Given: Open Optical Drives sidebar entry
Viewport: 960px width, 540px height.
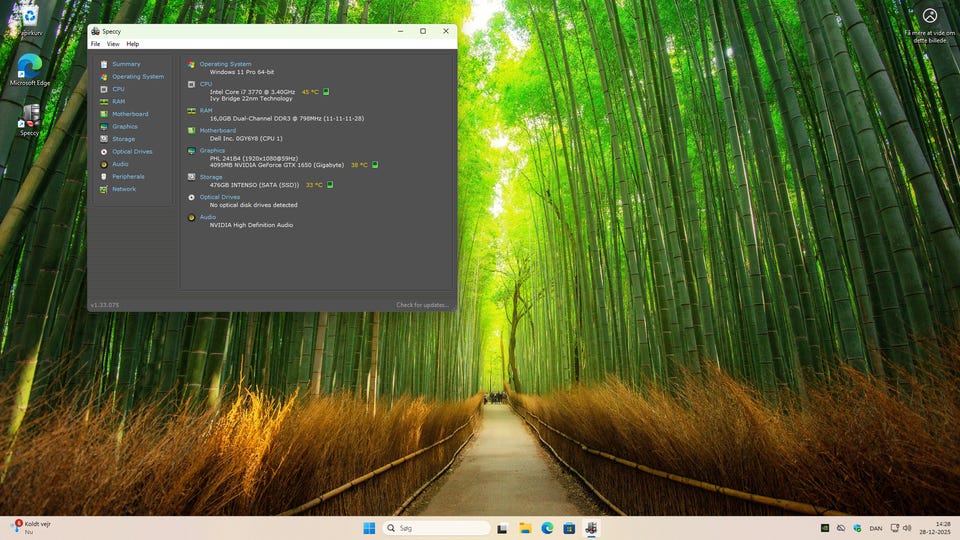Looking at the screenshot, I should [x=132, y=152].
